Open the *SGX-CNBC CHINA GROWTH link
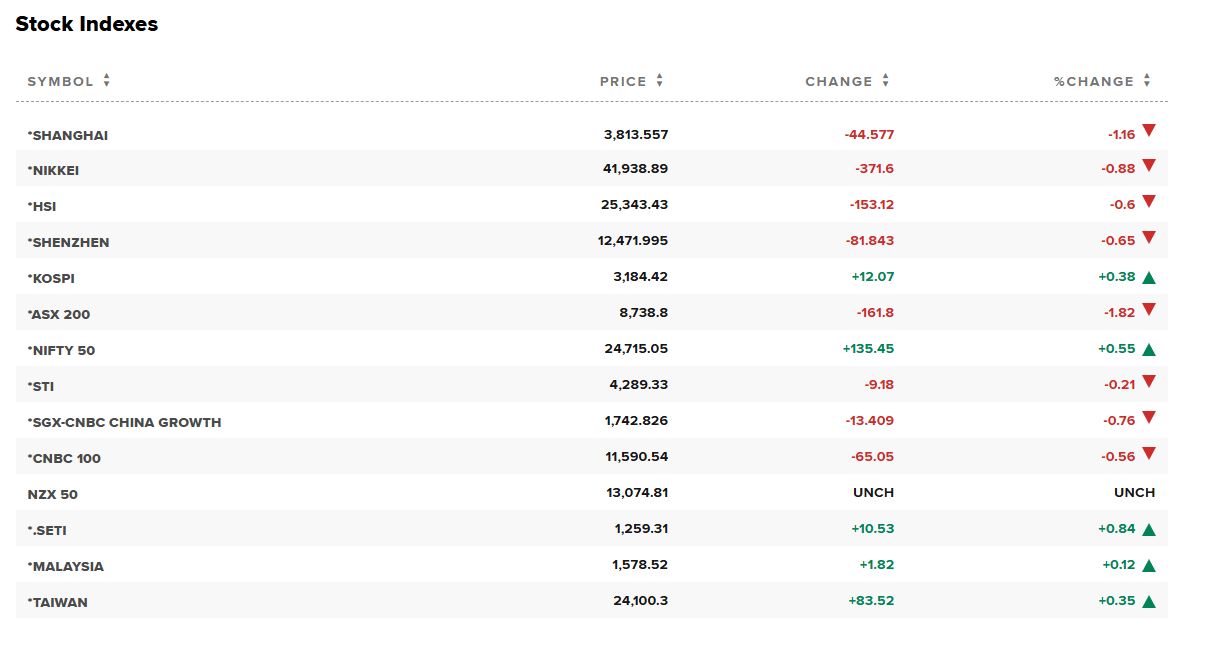 point(124,423)
